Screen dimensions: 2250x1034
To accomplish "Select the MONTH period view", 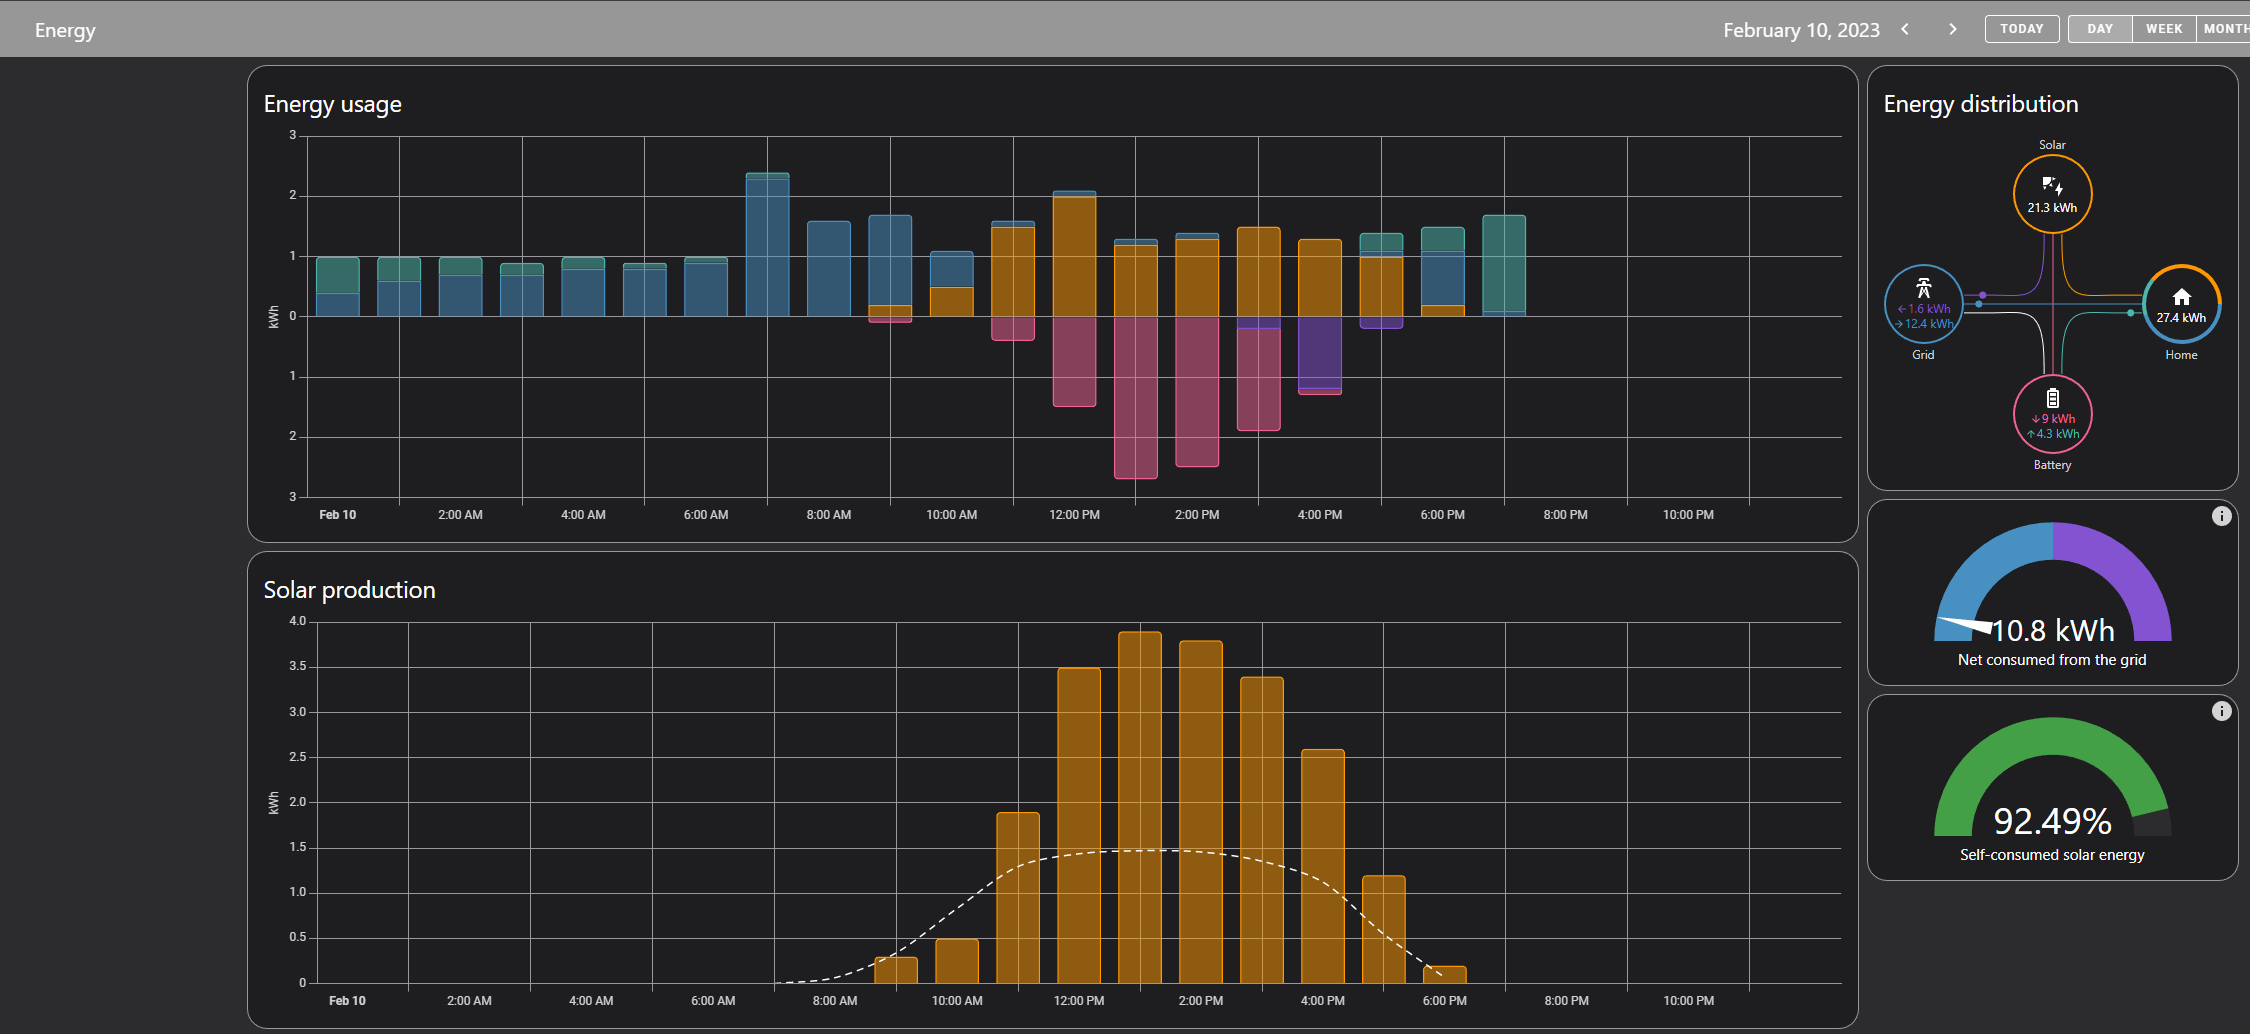I will pyautogui.click(x=2225, y=29).
